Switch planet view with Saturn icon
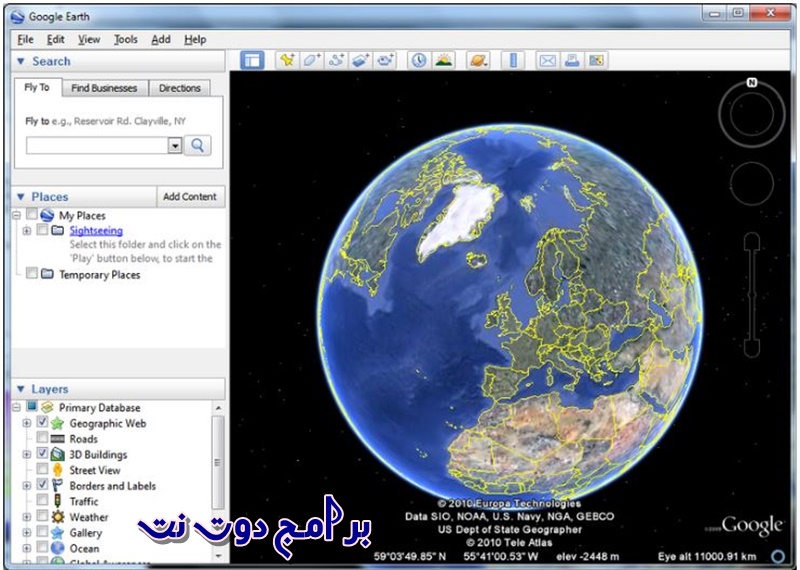The width and height of the screenshot is (800, 570). point(478,60)
